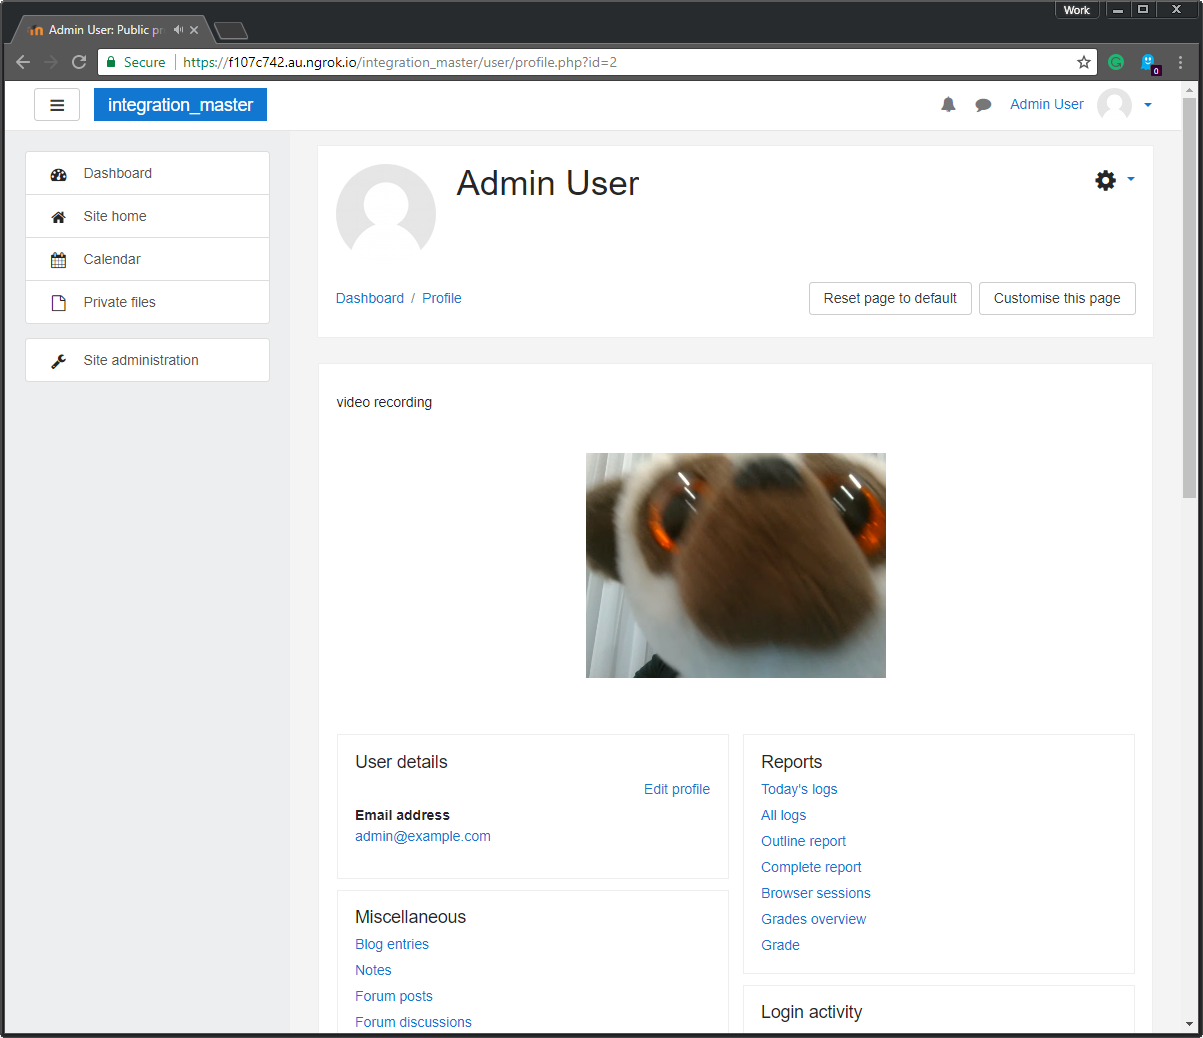Go back using browser back arrow
Screen dimensions: 1203x1038
[x=23, y=62]
